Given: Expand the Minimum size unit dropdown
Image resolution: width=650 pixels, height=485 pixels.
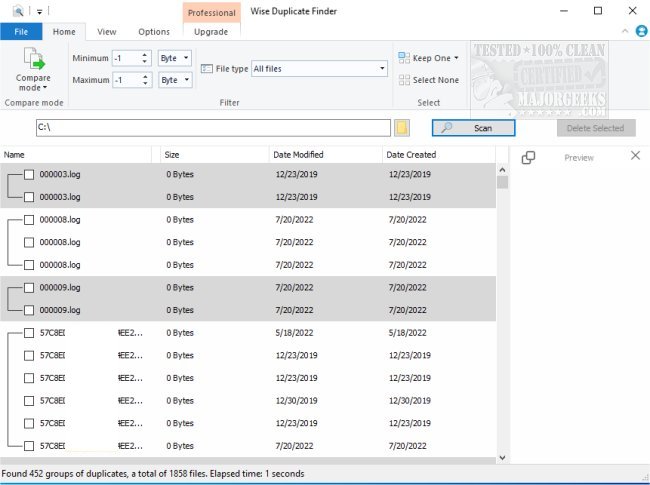Looking at the screenshot, I should coord(175,58).
